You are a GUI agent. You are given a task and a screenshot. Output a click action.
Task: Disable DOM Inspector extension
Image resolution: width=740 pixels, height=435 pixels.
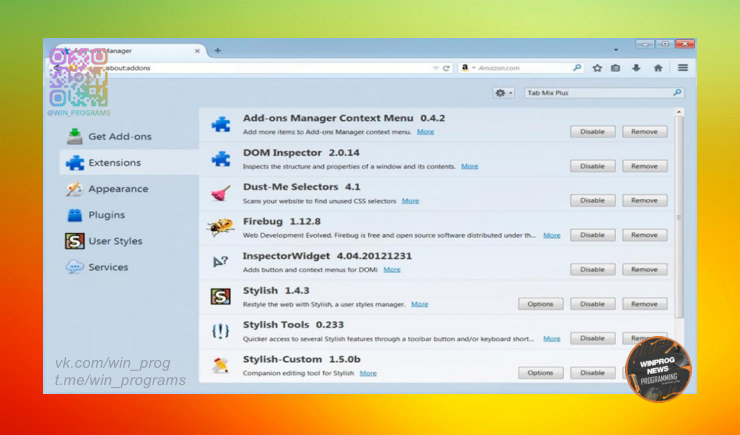(x=592, y=166)
